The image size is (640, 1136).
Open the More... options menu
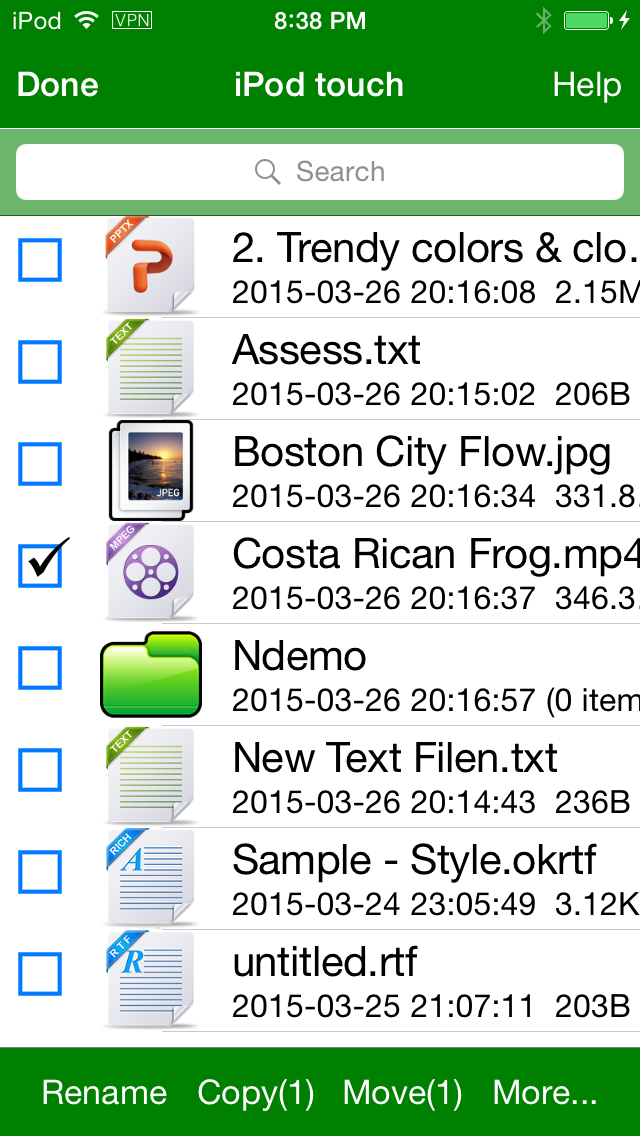545,1093
